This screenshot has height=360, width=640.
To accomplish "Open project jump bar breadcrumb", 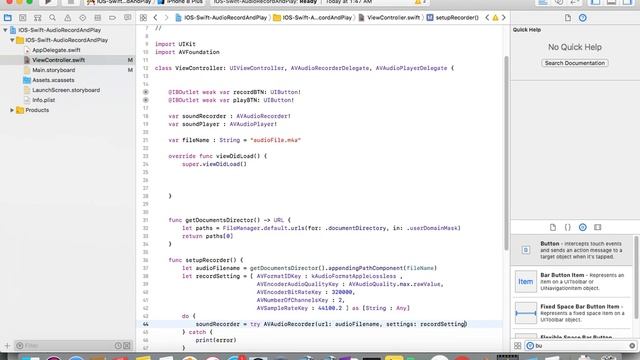I will 221,18.
